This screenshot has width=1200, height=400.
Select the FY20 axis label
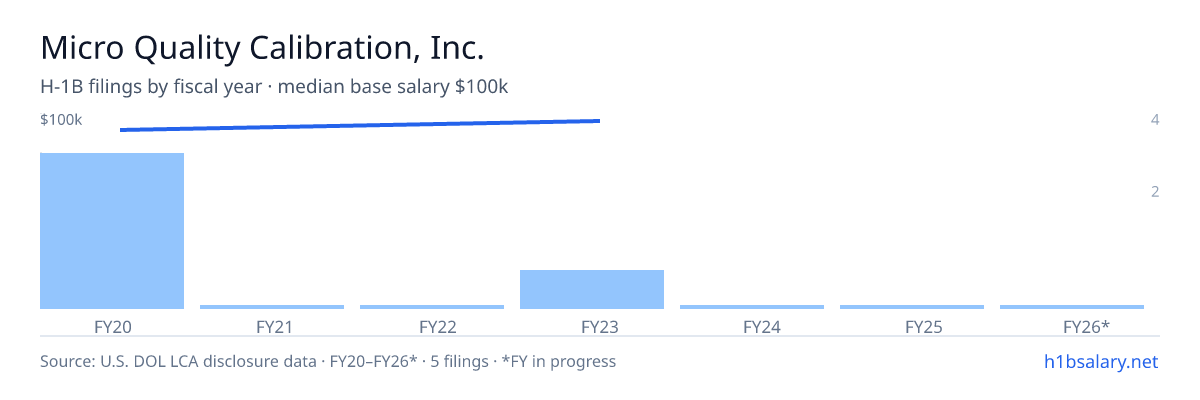112,326
